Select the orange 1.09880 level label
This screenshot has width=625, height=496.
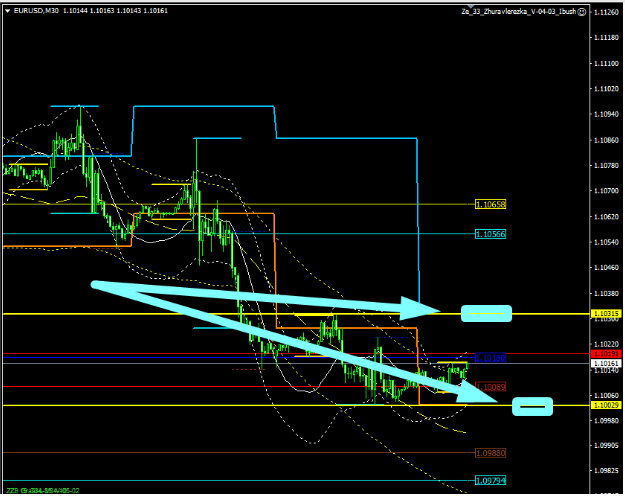(x=491, y=452)
